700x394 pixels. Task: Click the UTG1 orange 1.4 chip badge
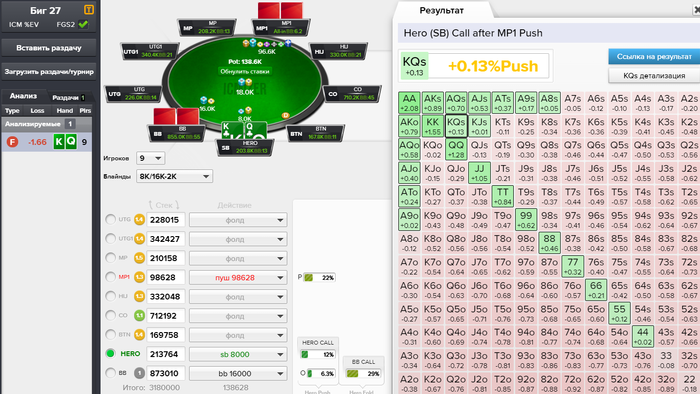pyautogui.click(x=139, y=239)
